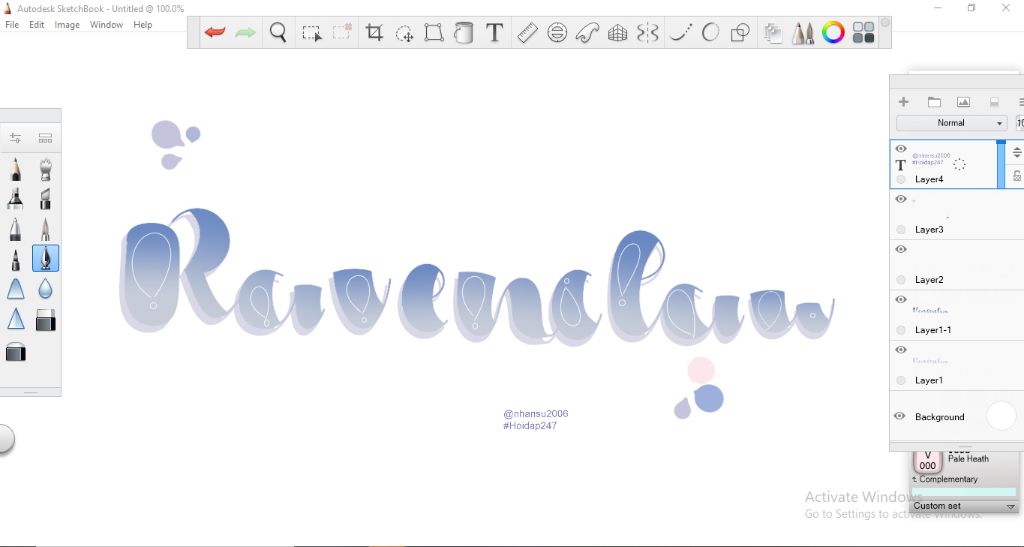
Task: Select the Layer1 layer row
Action: click(x=957, y=365)
